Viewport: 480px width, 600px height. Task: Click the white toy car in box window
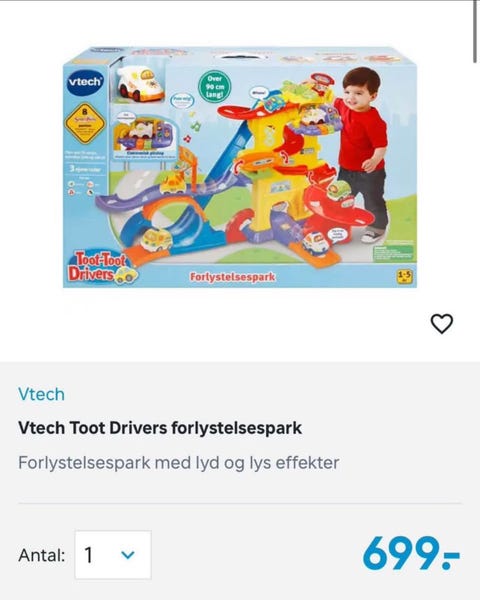tap(140, 85)
